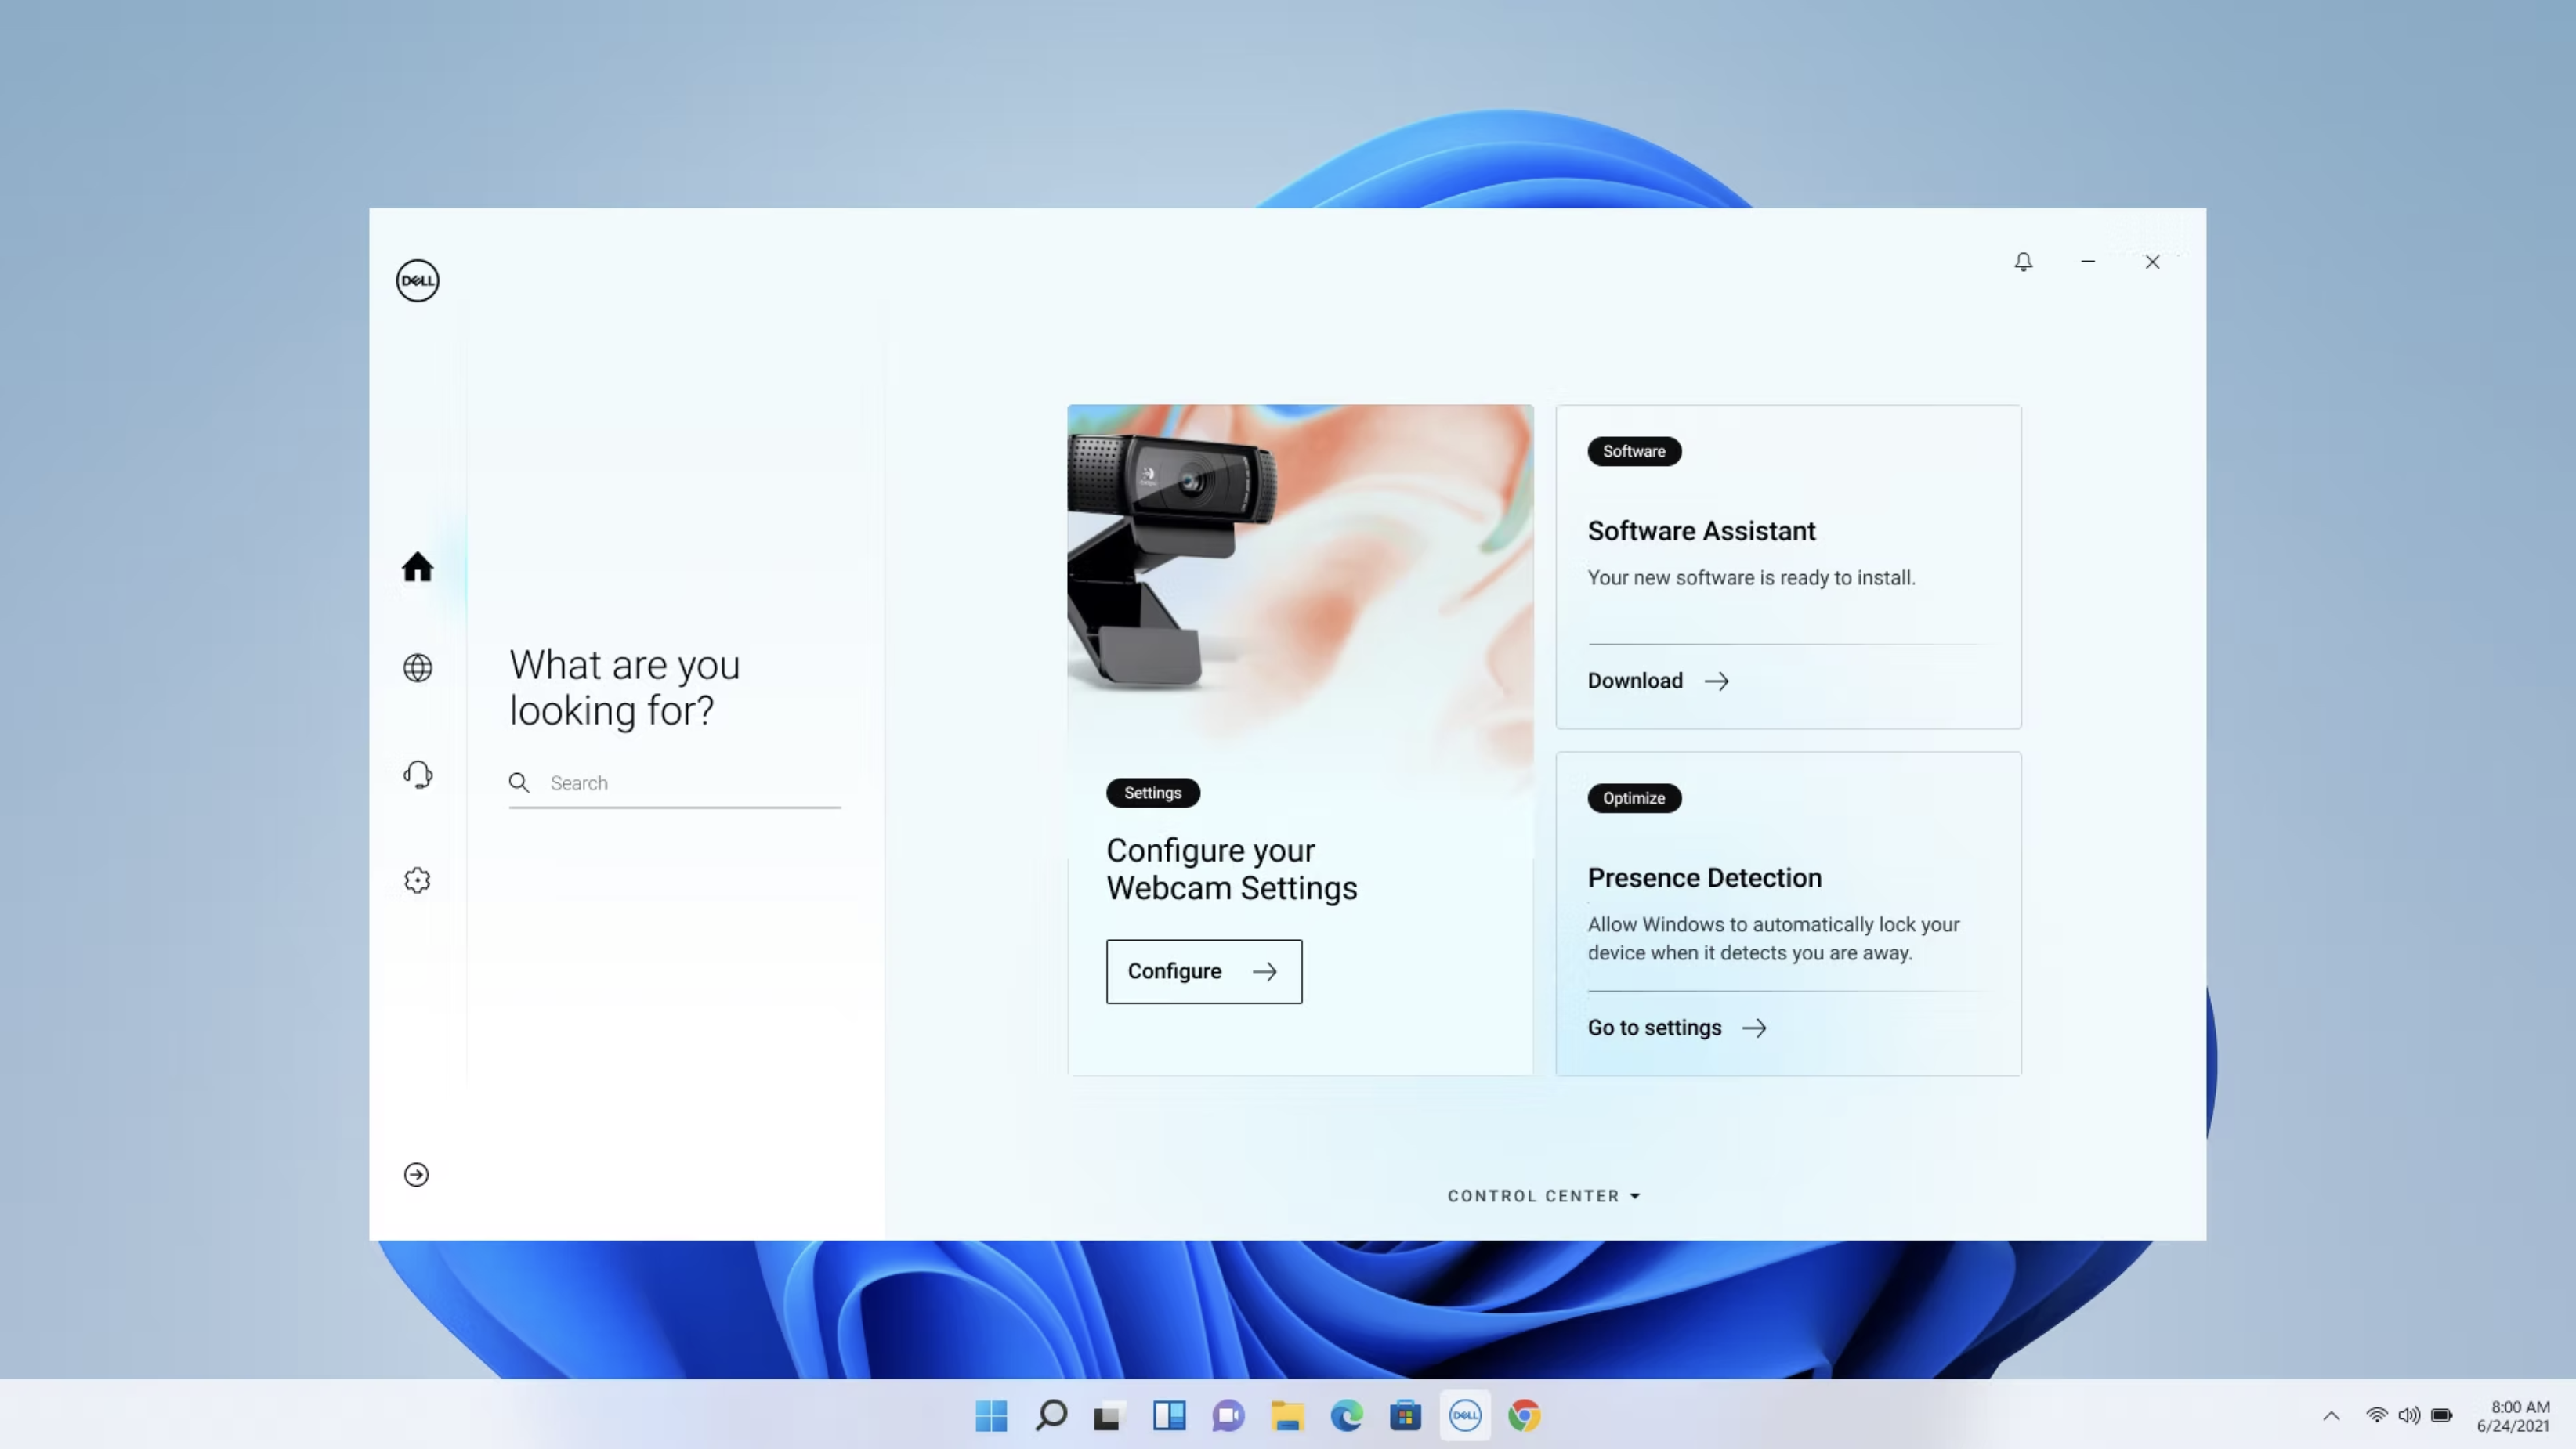The width and height of the screenshot is (2576, 1449).
Task: Expand the Control Center dropdown
Action: click(x=1543, y=1196)
